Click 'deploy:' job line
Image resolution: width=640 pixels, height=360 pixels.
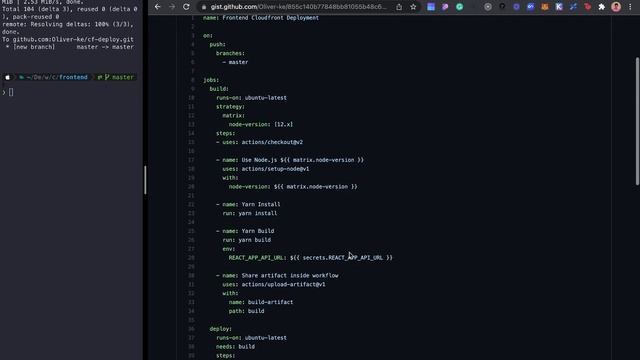(220, 329)
